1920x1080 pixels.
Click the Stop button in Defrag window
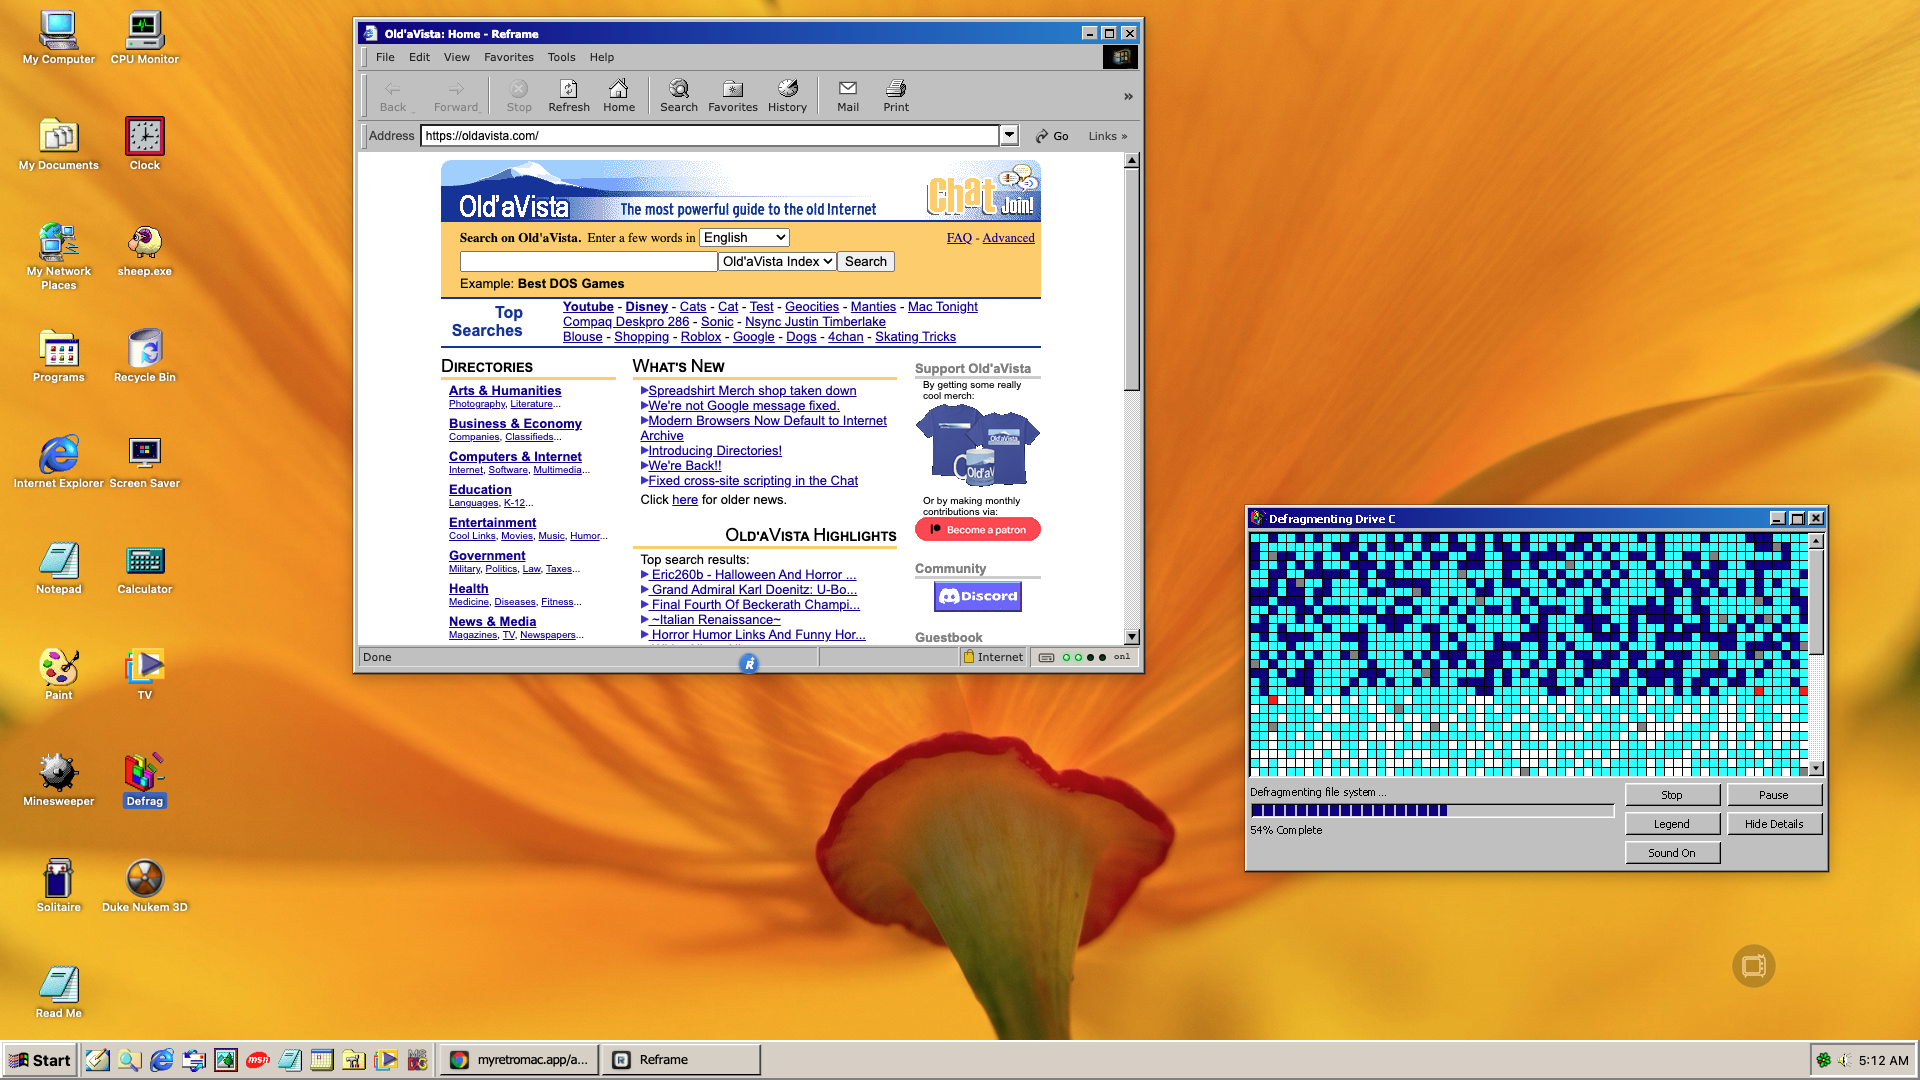1672,795
